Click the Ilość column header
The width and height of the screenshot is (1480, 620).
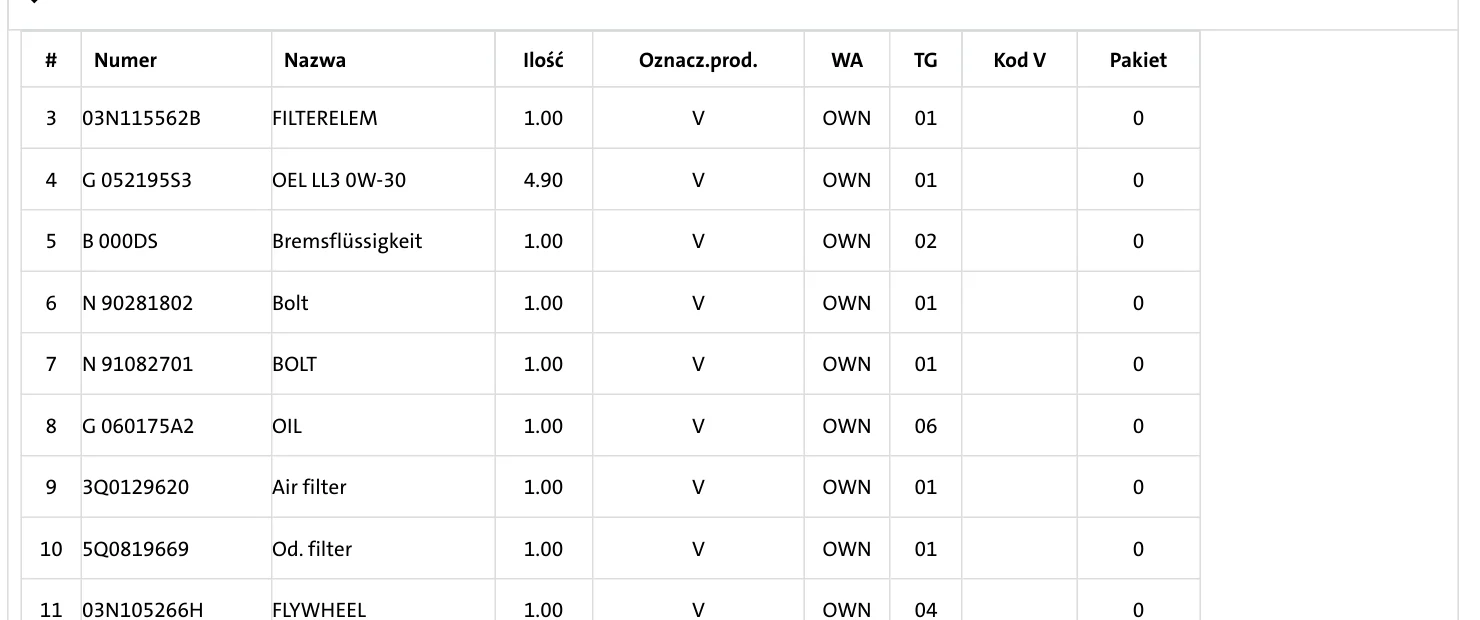coord(544,60)
